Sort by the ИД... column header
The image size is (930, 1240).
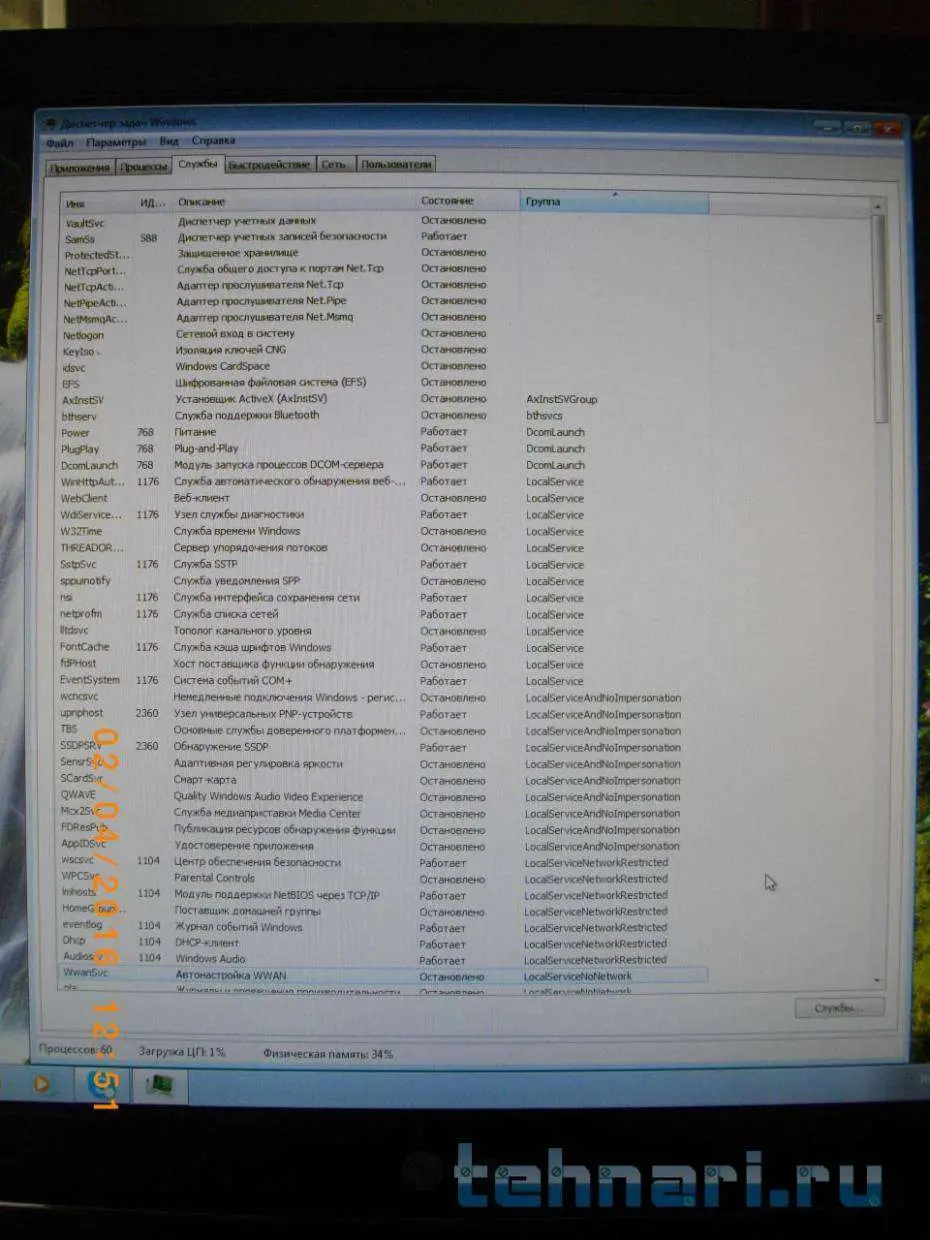pos(153,202)
